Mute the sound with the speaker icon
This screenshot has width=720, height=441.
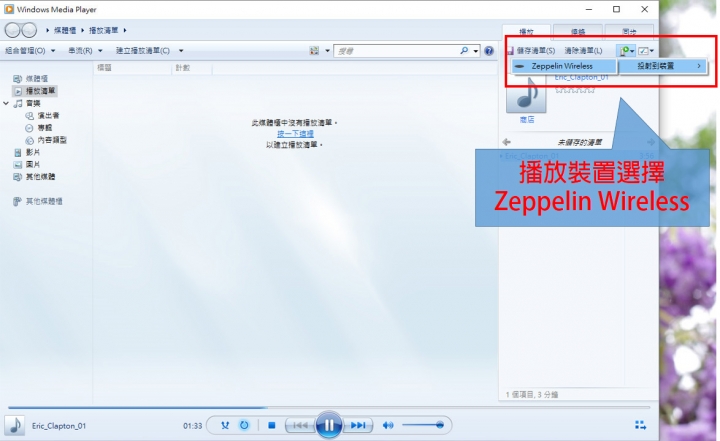pos(388,425)
